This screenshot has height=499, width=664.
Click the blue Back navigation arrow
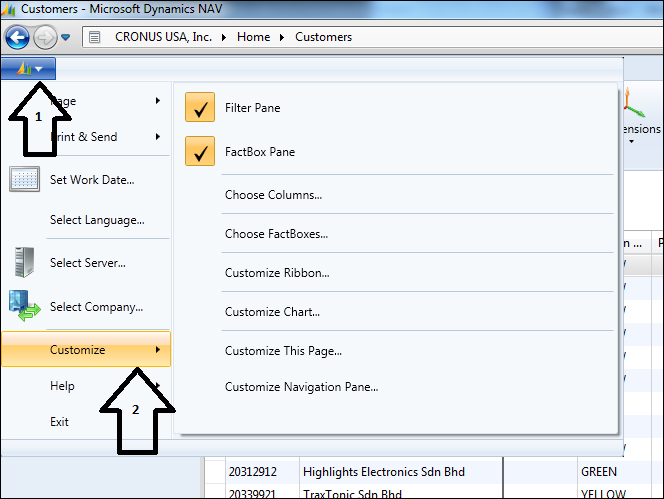pos(17,38)
